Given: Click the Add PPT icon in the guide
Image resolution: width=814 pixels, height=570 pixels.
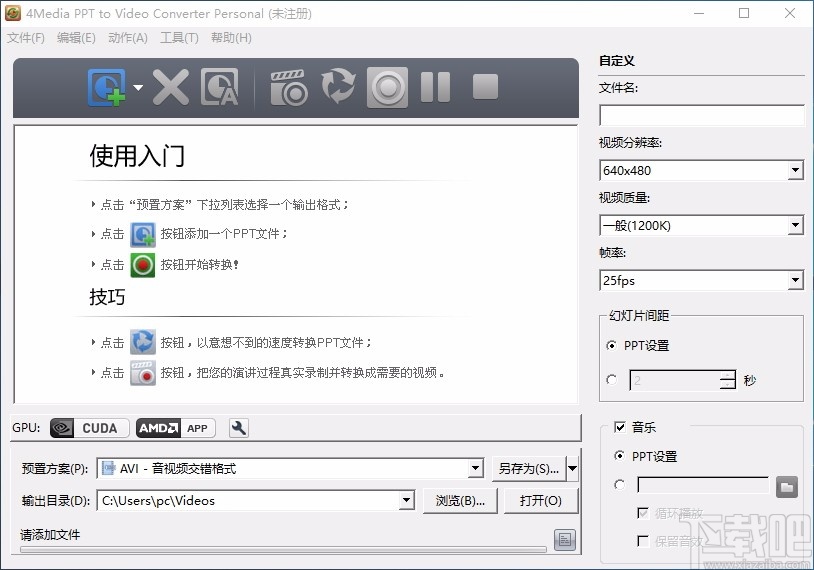Looking at the screenshot, I should tap(142, 234).
